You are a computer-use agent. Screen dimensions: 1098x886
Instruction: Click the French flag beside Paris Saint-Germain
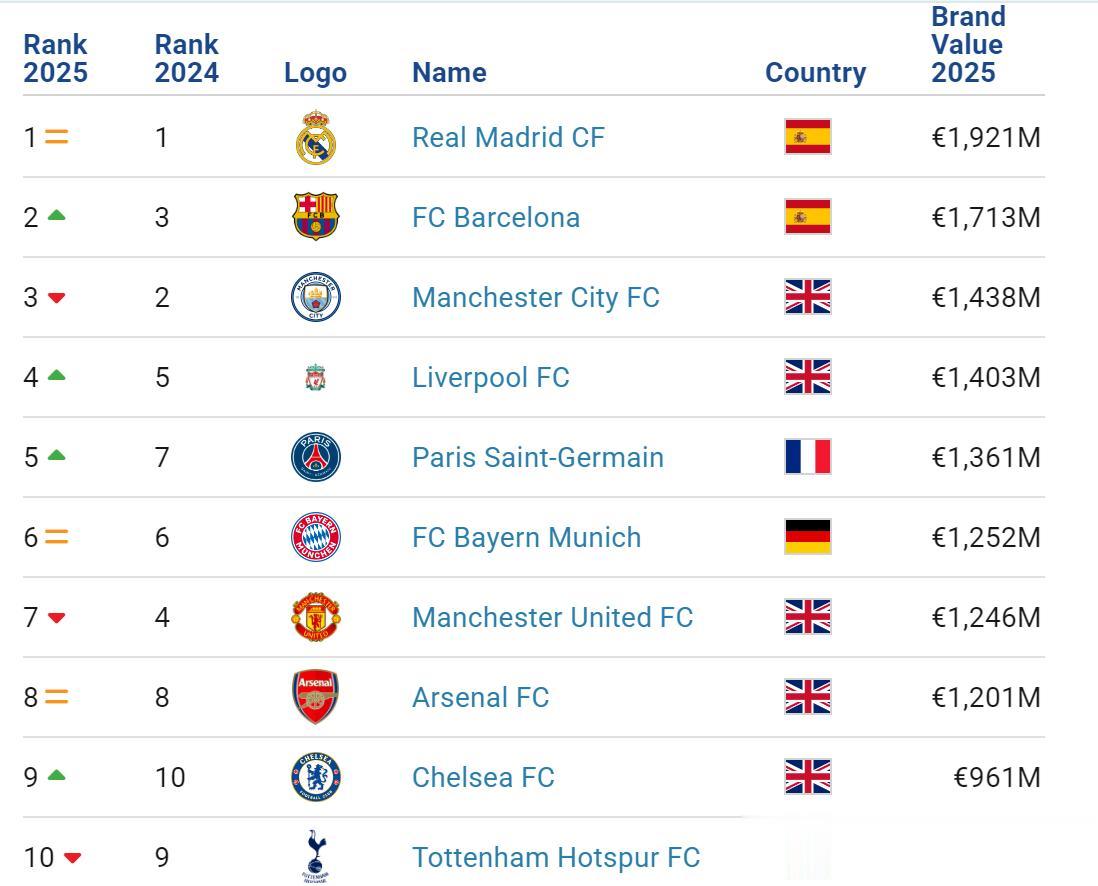[x=808, y=457]
